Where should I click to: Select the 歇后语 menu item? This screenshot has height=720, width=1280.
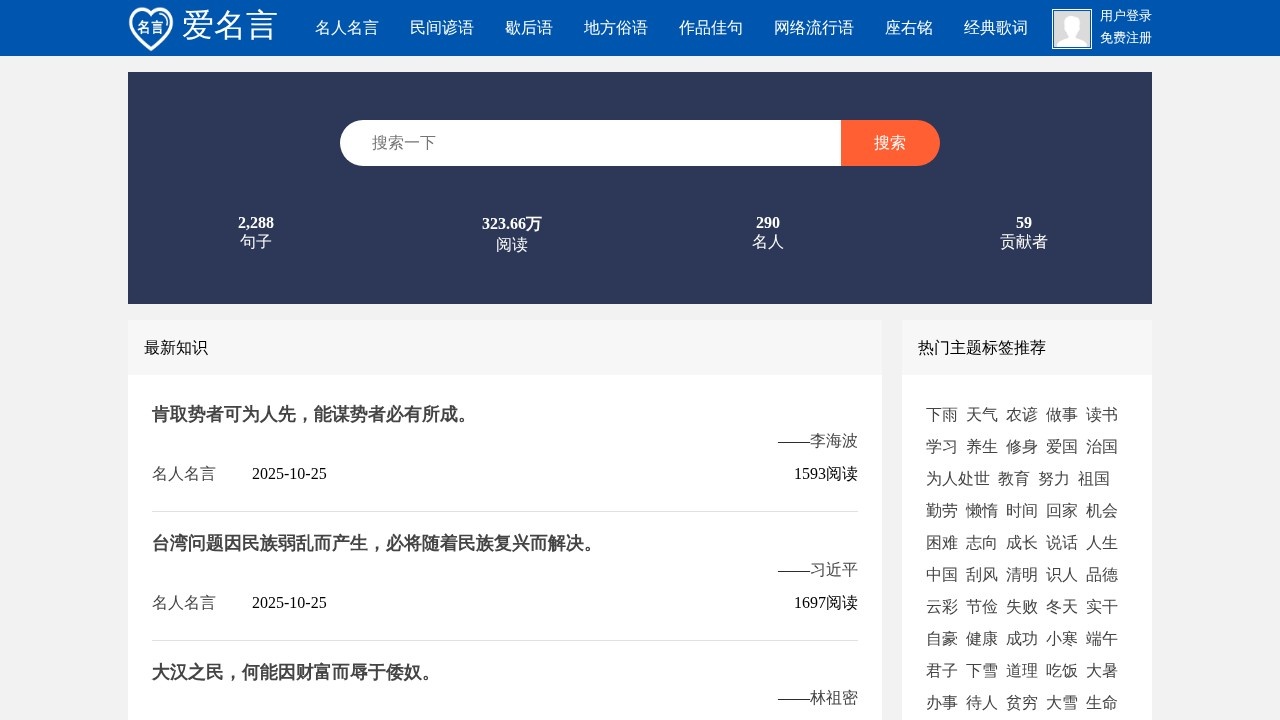click(x=529, y=28)
